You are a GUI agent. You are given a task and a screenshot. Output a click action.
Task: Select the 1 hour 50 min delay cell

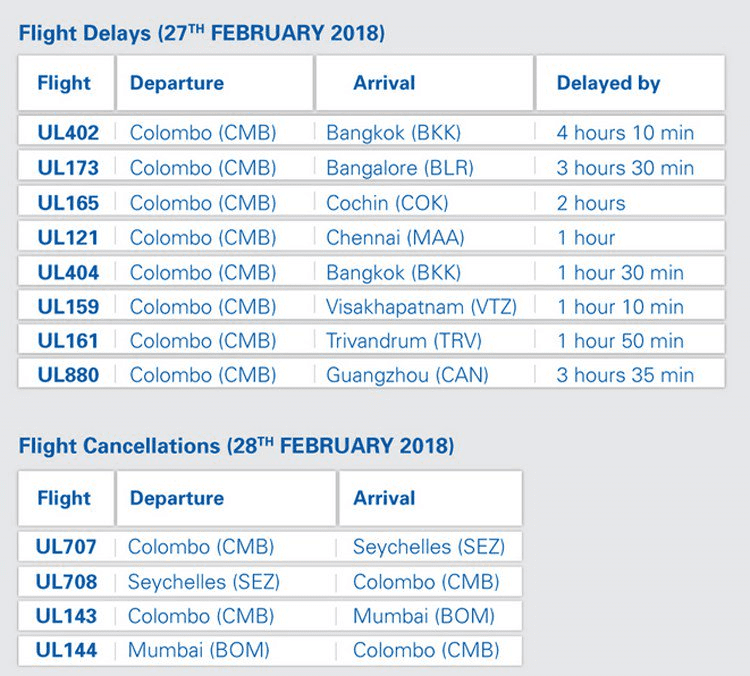[620, 341]
